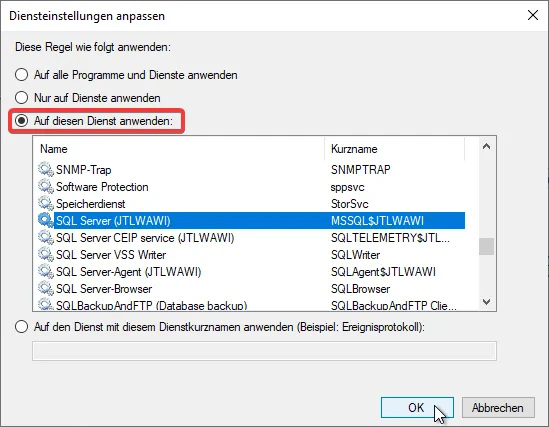Click the SQL Server-Browser gear icon

click(x=46, y=289)
